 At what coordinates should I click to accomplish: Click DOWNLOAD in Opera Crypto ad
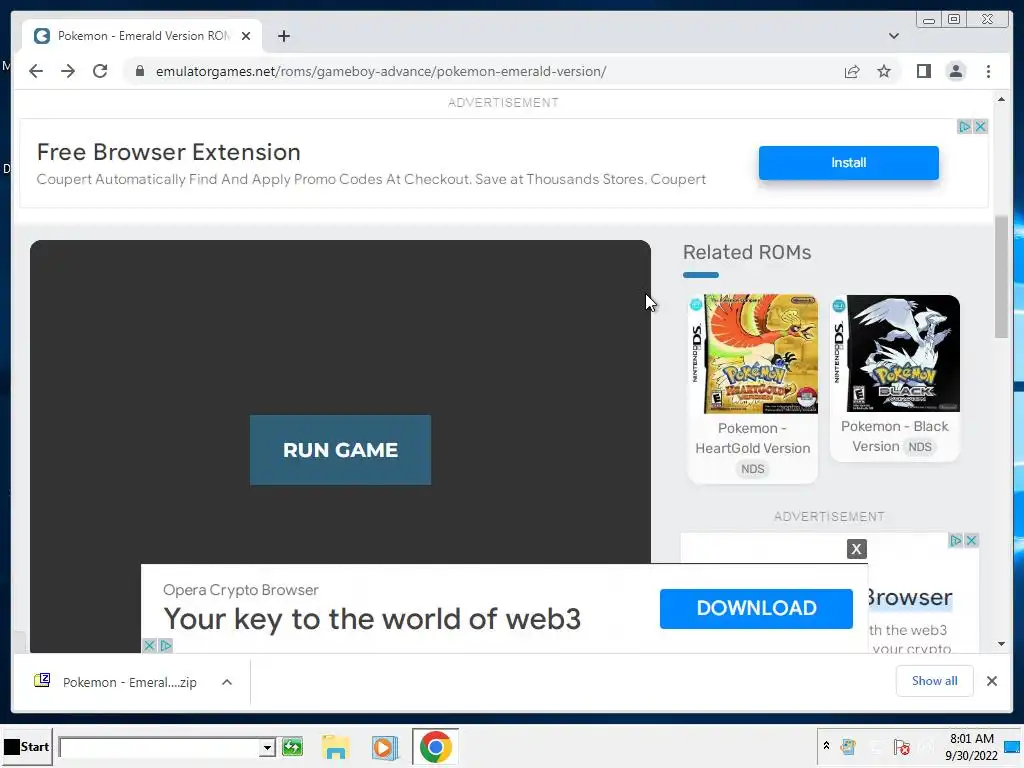pyautogui.click(x=756, y=609)
